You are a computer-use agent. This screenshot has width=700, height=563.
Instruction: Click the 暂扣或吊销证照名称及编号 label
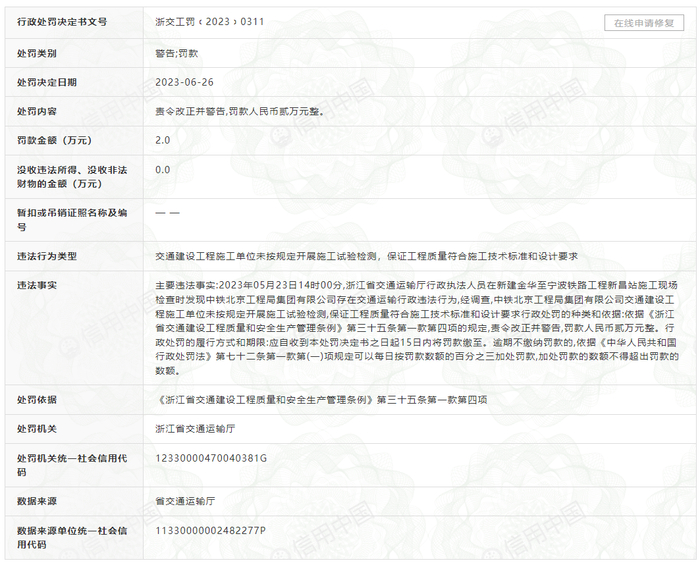72,220
